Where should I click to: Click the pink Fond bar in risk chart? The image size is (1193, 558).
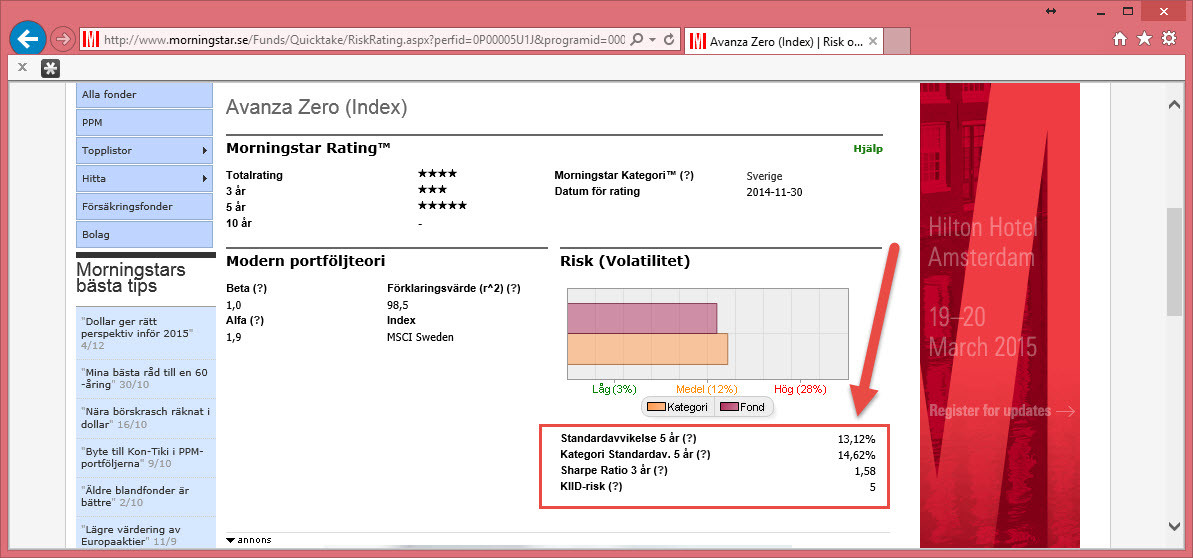tap(642, 318)
